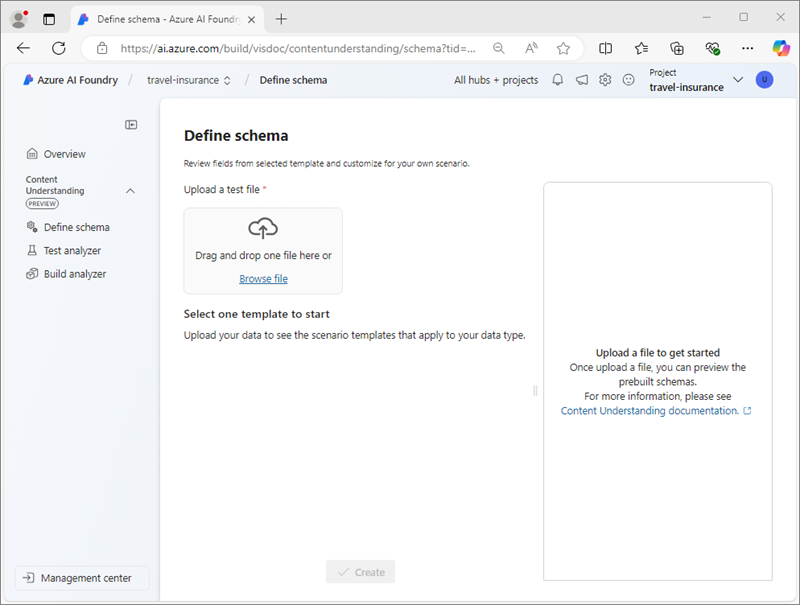The image size is (800, 605).
Task: Open browser Settings and more ellipsis
Action: [747, 48]
